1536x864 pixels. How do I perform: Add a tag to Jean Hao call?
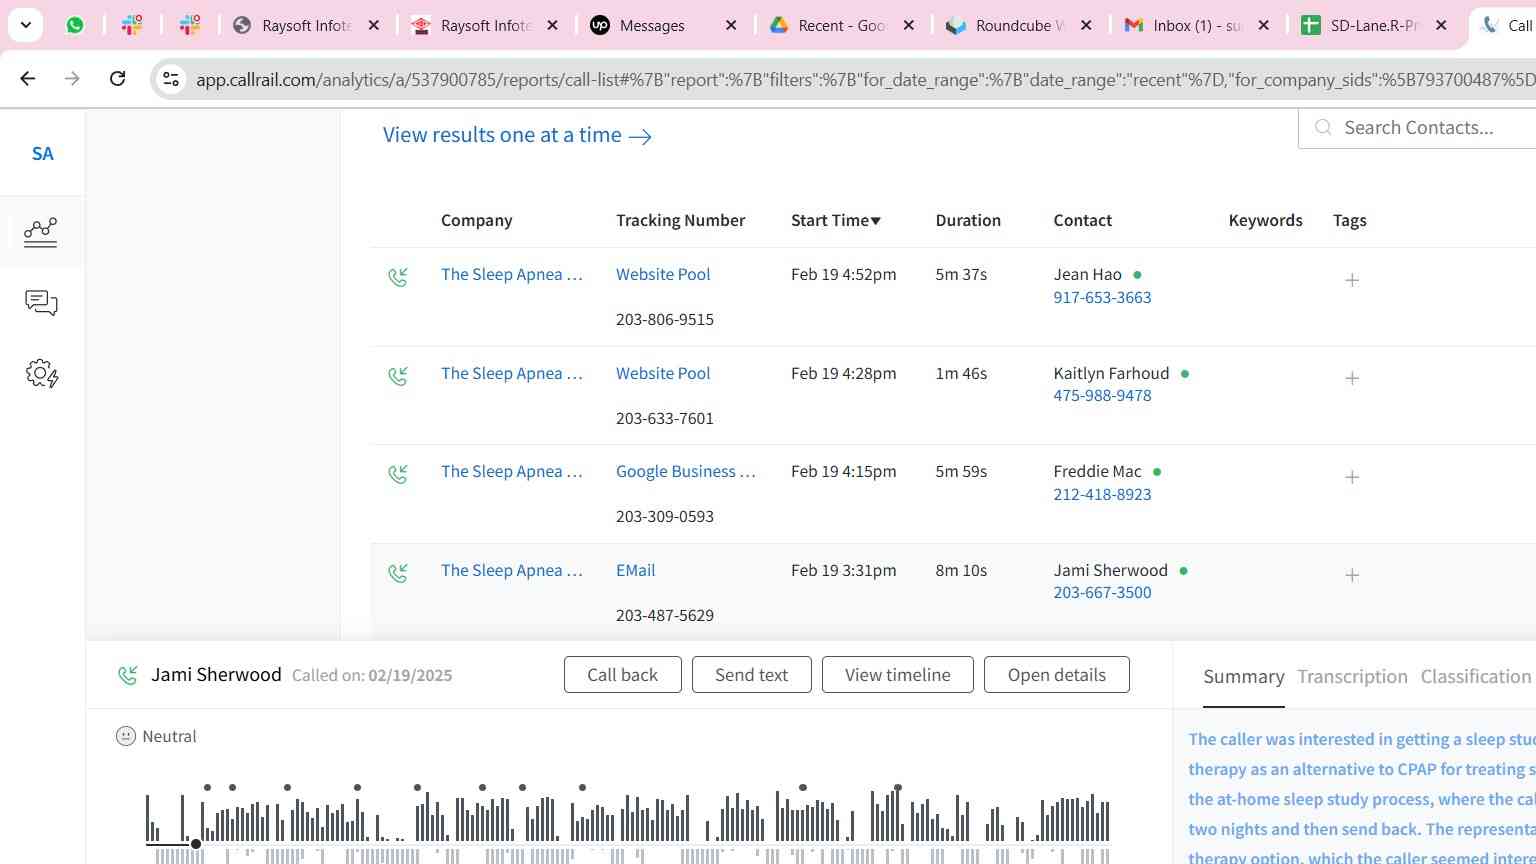[1352, 280]
